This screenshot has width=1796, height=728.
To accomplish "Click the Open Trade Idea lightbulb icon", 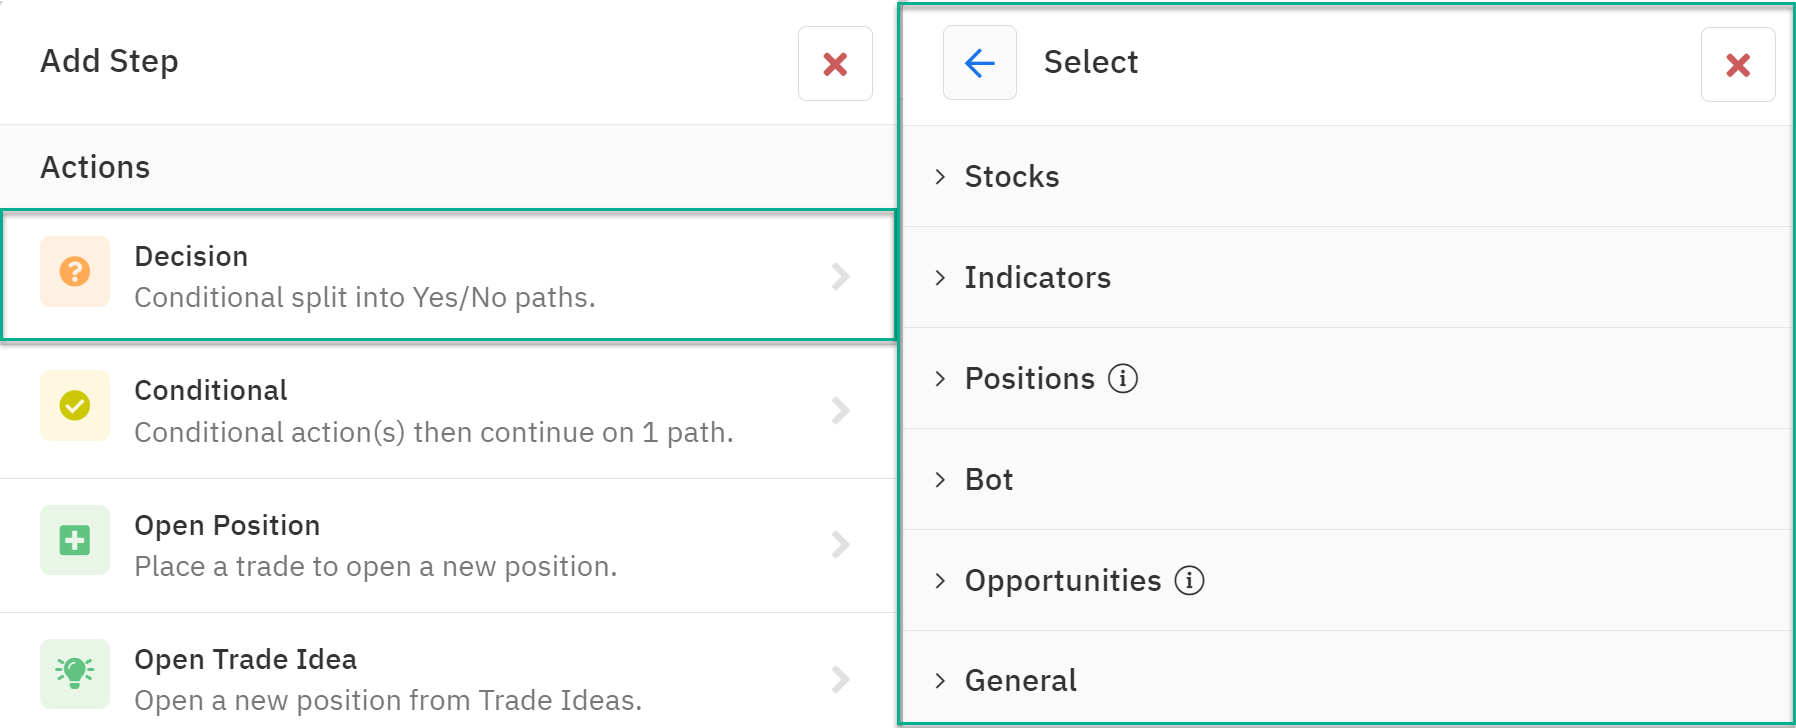I will point(75,674).
